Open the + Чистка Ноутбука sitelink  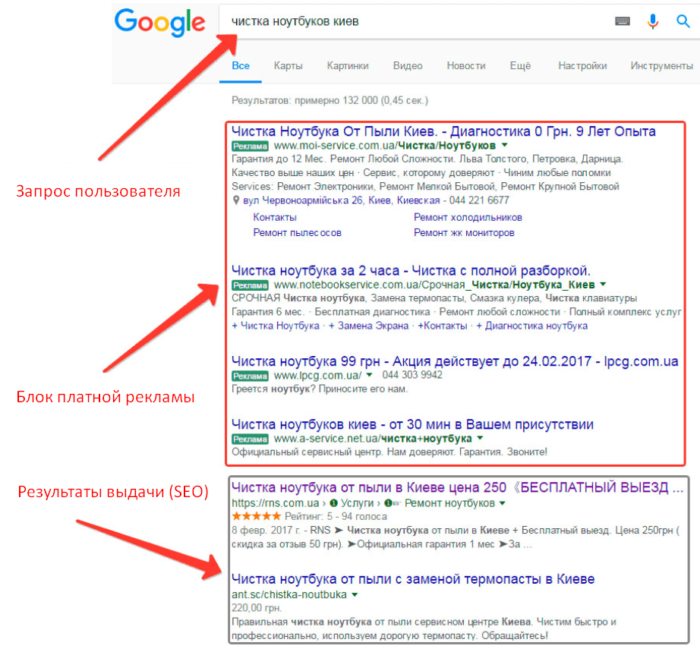(275, 326)
